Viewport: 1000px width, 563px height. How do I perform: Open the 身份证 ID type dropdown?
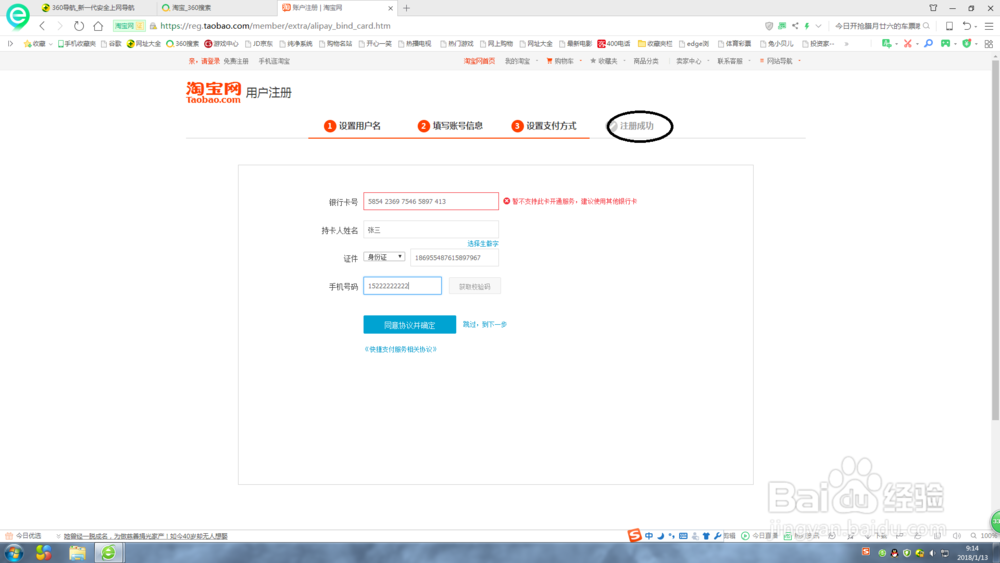pyautogui.click(x=384, y=257)
